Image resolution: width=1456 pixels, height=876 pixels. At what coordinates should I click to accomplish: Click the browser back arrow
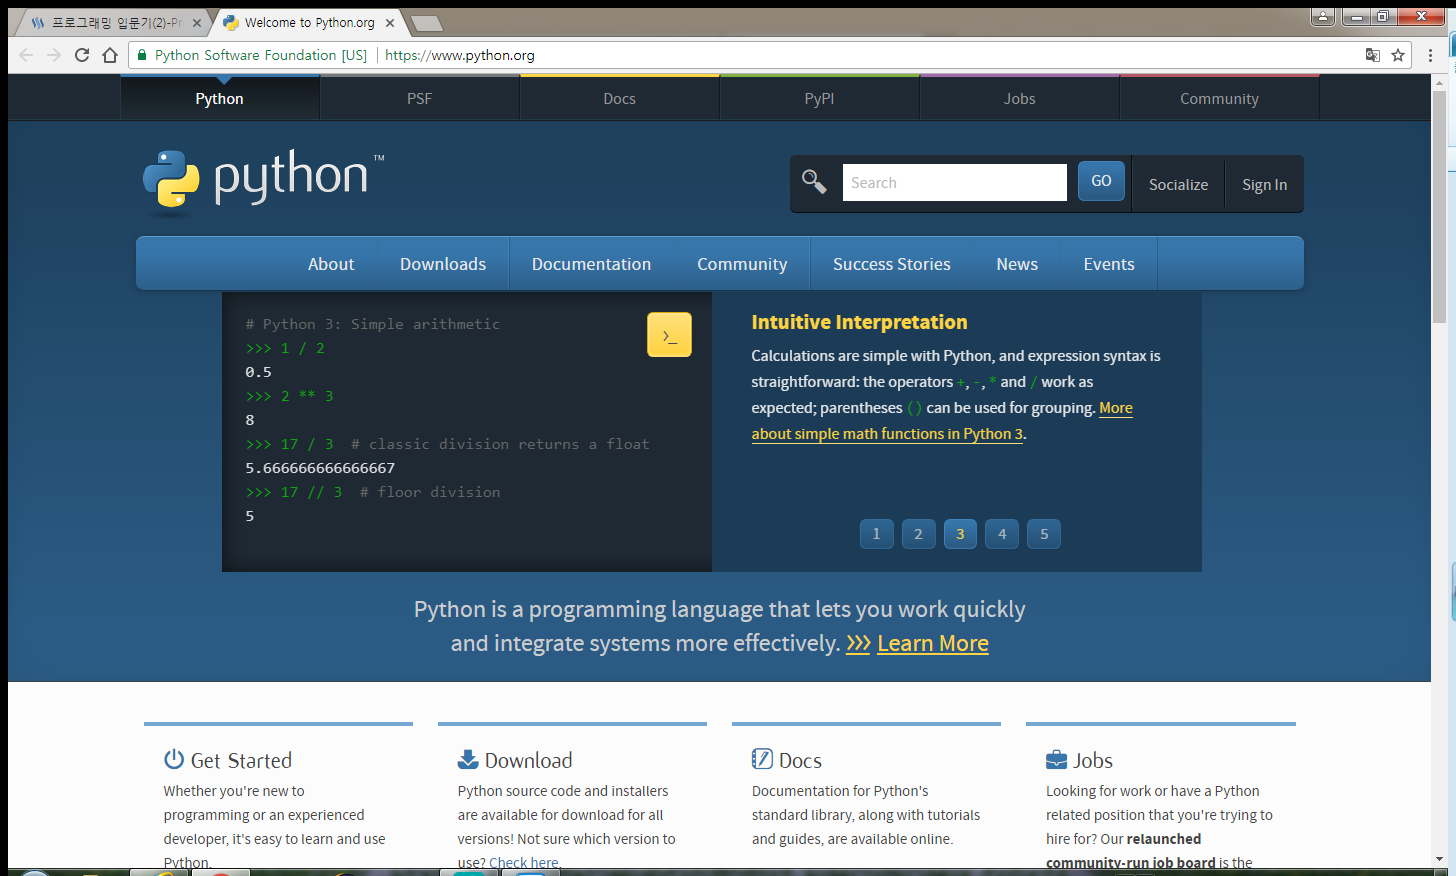(26, 55)
